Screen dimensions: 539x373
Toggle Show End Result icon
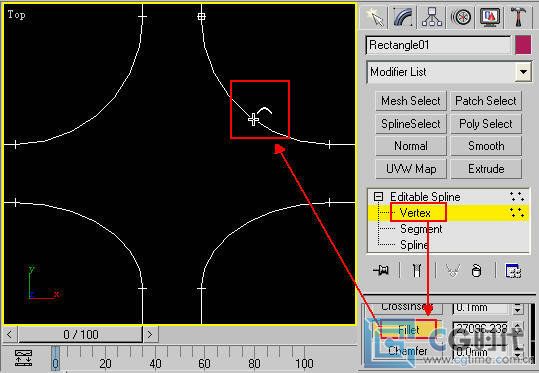click(417, 271)
